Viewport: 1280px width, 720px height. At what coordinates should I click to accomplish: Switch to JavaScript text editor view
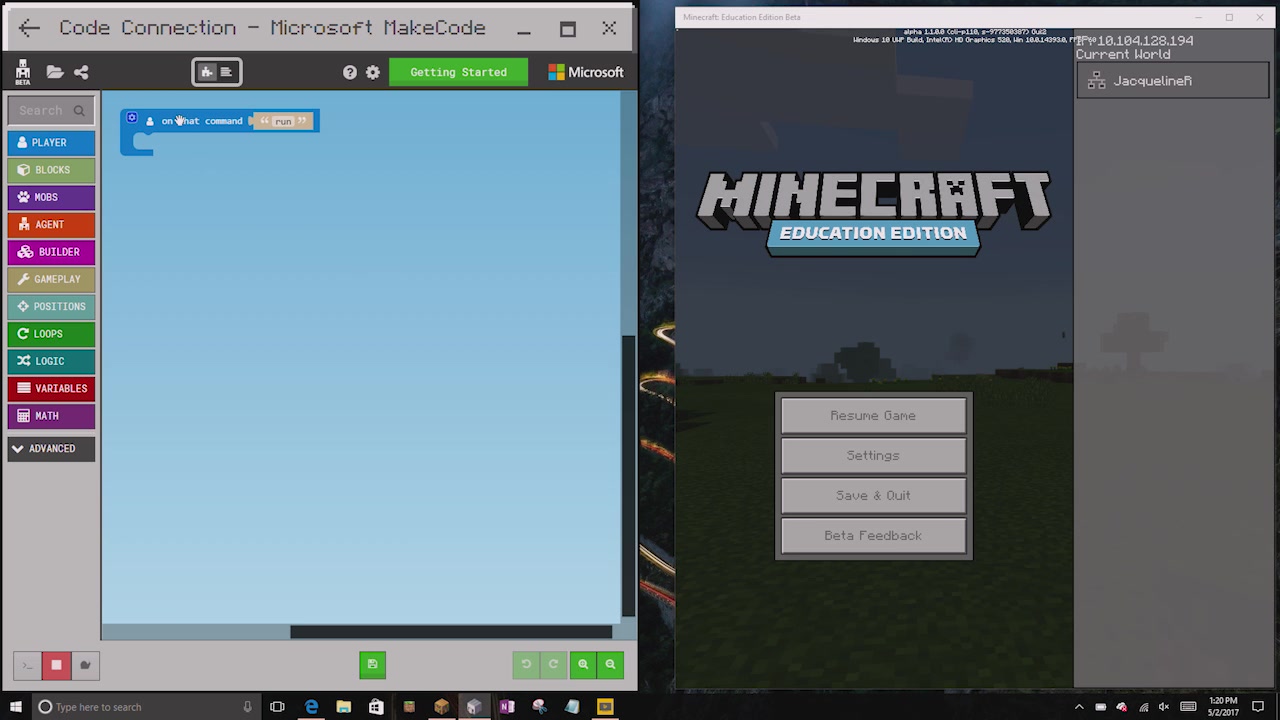pyautogui.click(x=227, y=72)
